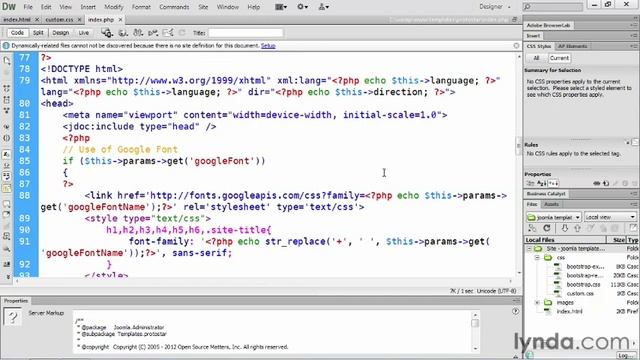Click Expand All icon in coding toolbar
The width and height of the screenshot is (640, 360).
click(x=7, y=111)
